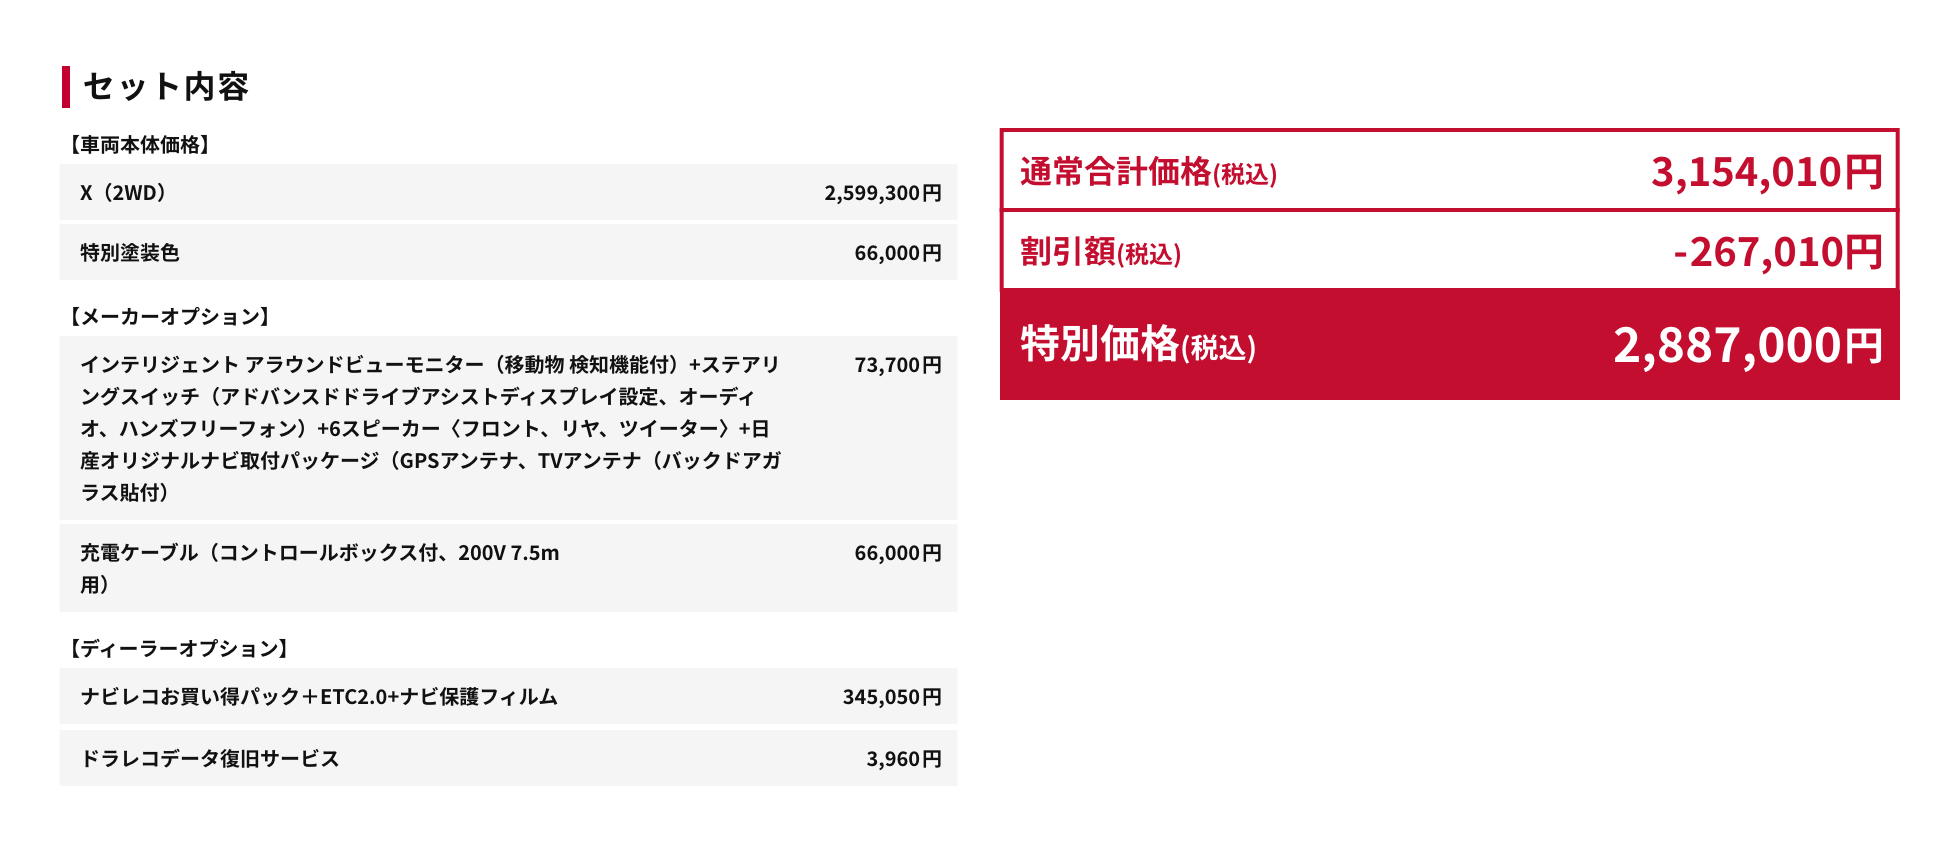Click the 【ディーラーオプション】 section label
The width and height of the screenshot is (1960, 856).
tap(179, 649)
